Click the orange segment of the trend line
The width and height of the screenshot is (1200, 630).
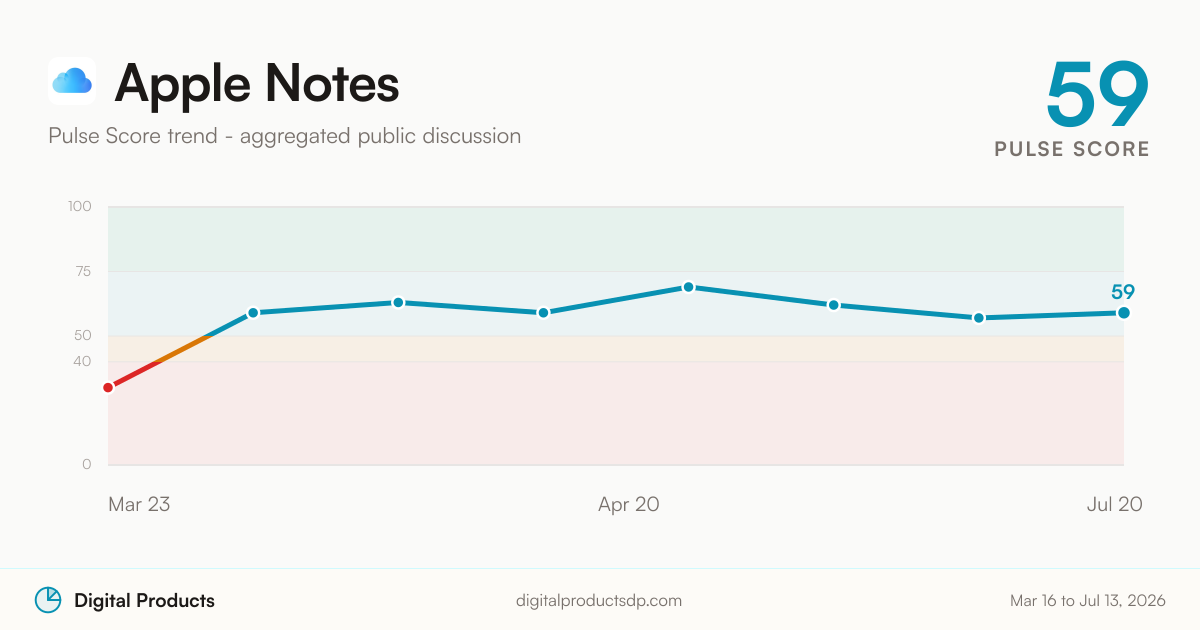tap(186, 348)
